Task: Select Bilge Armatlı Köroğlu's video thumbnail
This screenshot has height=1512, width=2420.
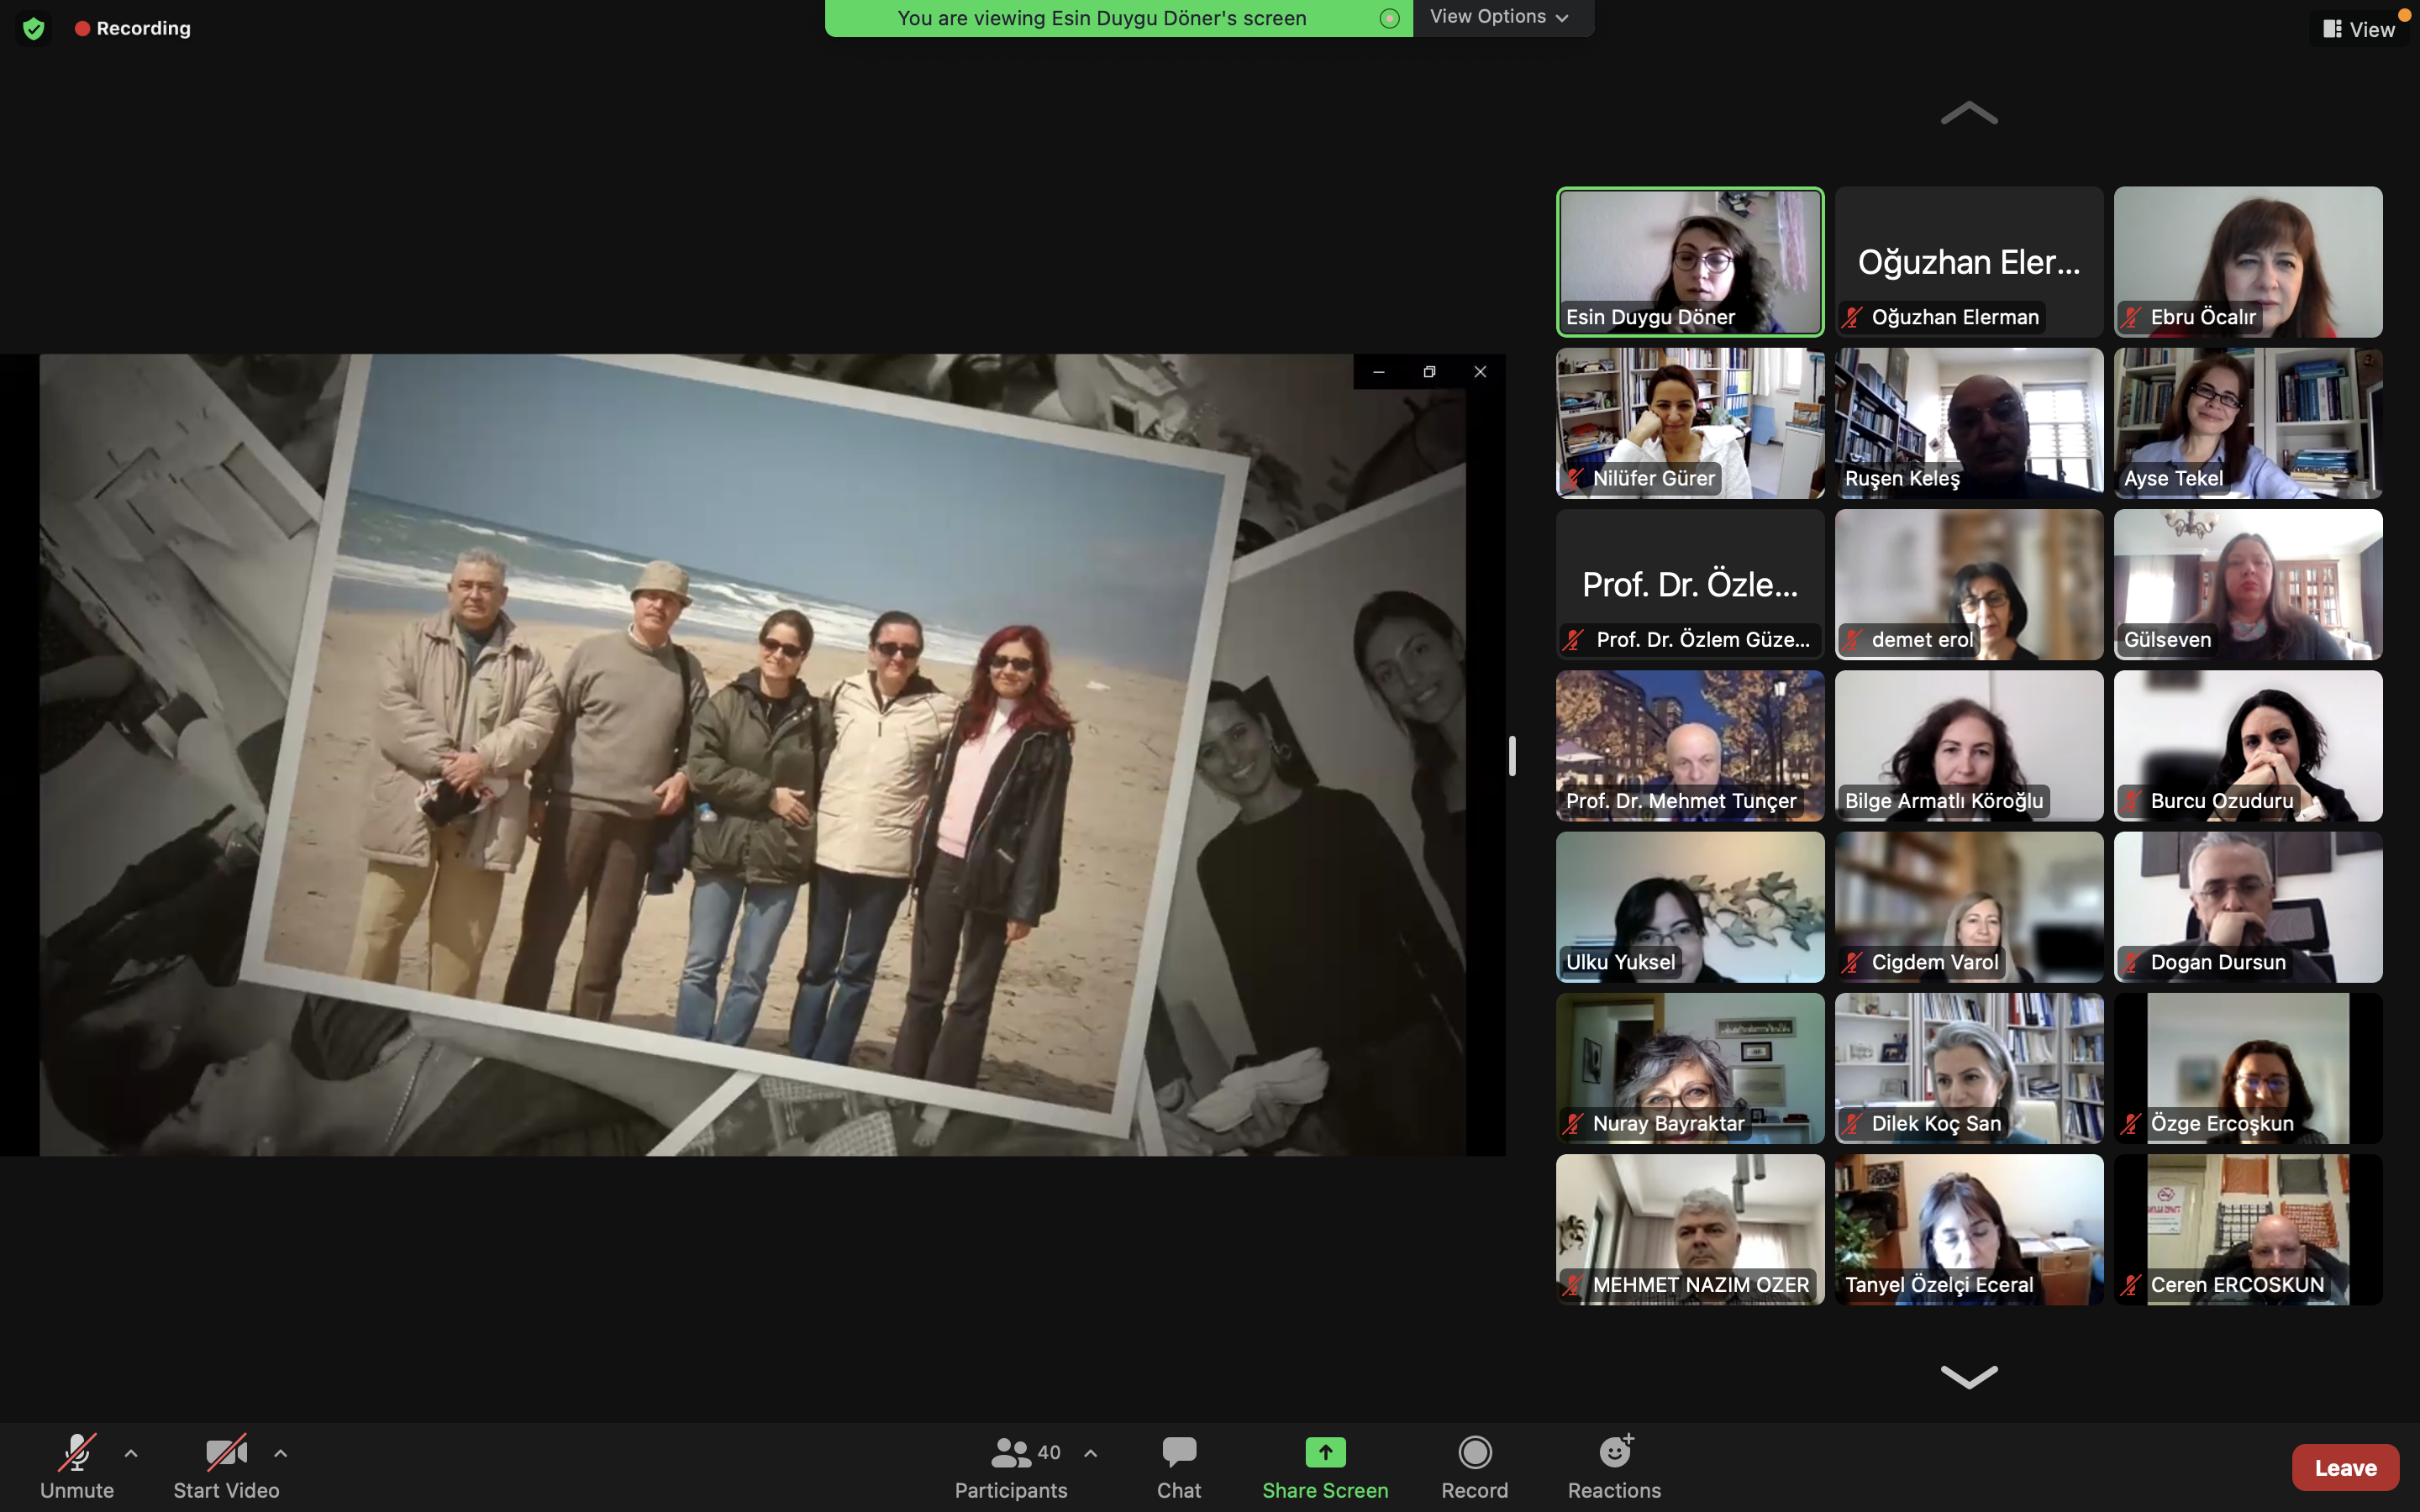Action: tap(1969, 746)
